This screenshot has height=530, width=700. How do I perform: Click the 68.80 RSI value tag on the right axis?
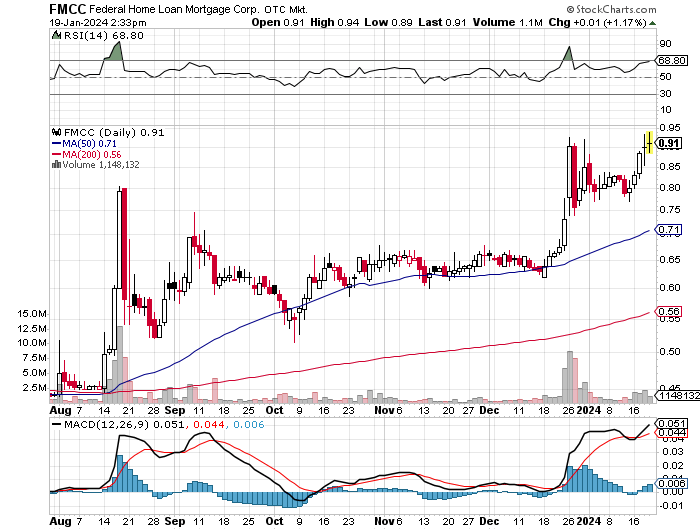[x=672, y=60]
